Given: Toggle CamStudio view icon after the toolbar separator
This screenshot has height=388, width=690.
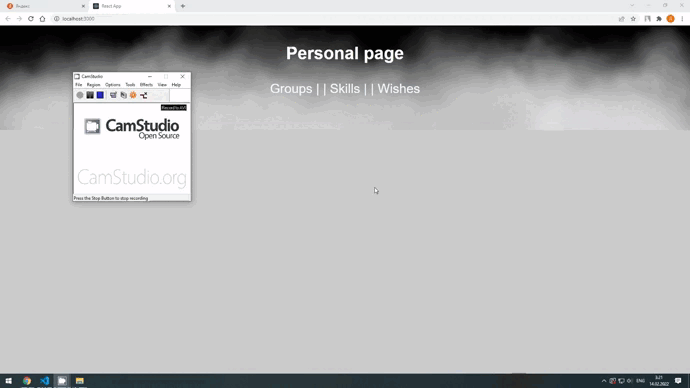Looking at the screenshot, I should [x=113, y=95].
